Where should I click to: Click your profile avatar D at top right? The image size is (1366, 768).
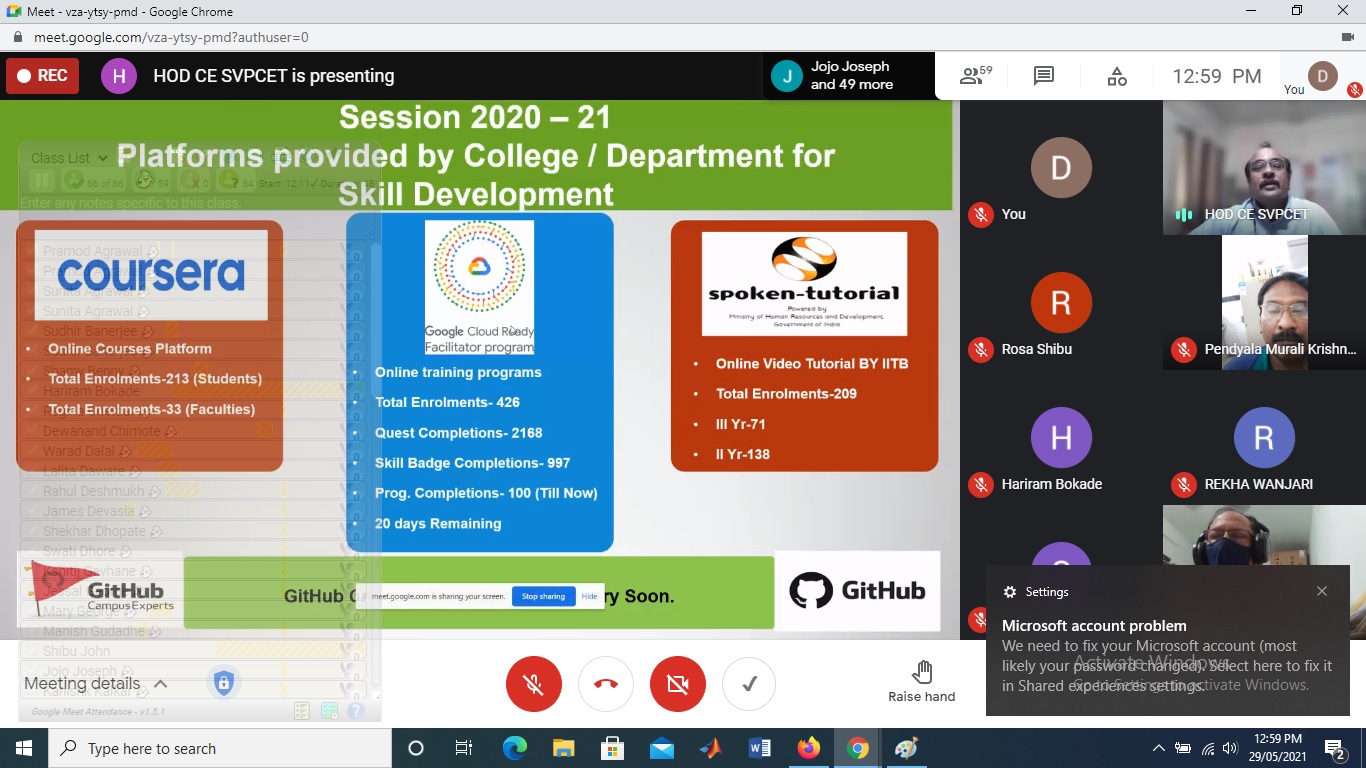point(1323,76)
